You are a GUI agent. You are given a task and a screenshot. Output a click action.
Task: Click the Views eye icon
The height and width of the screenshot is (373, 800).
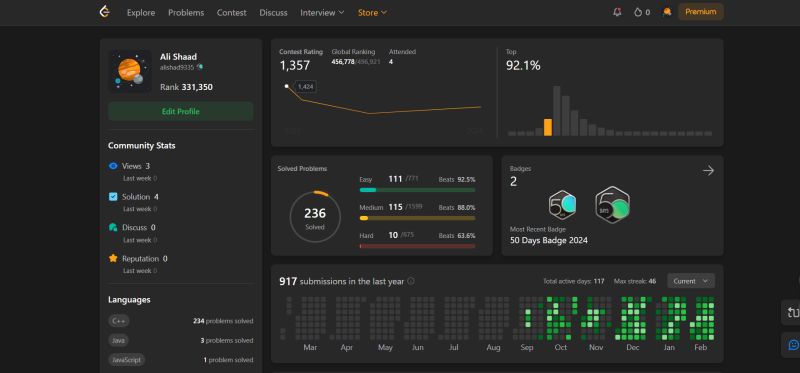click(113, 166)
